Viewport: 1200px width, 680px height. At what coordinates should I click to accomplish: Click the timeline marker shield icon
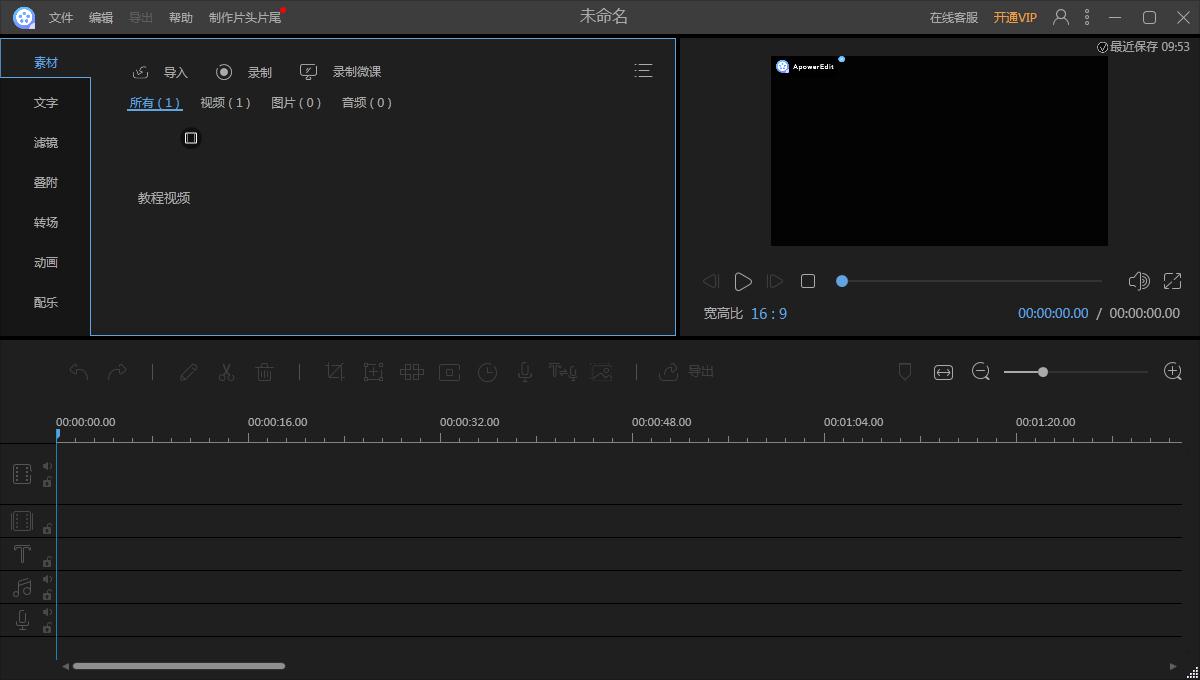pos(905,372)
